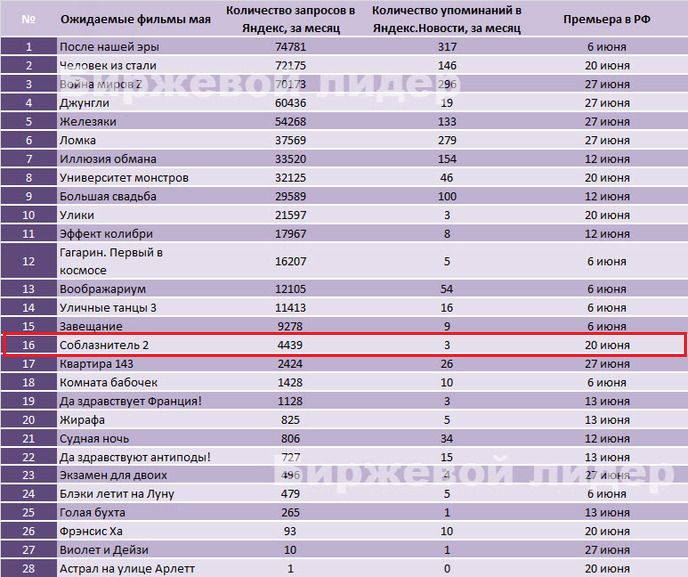This screenshot has height=577, width=688.
Task: Select the film title 'Эффект колибри'
Action: [x=106, y=234]
